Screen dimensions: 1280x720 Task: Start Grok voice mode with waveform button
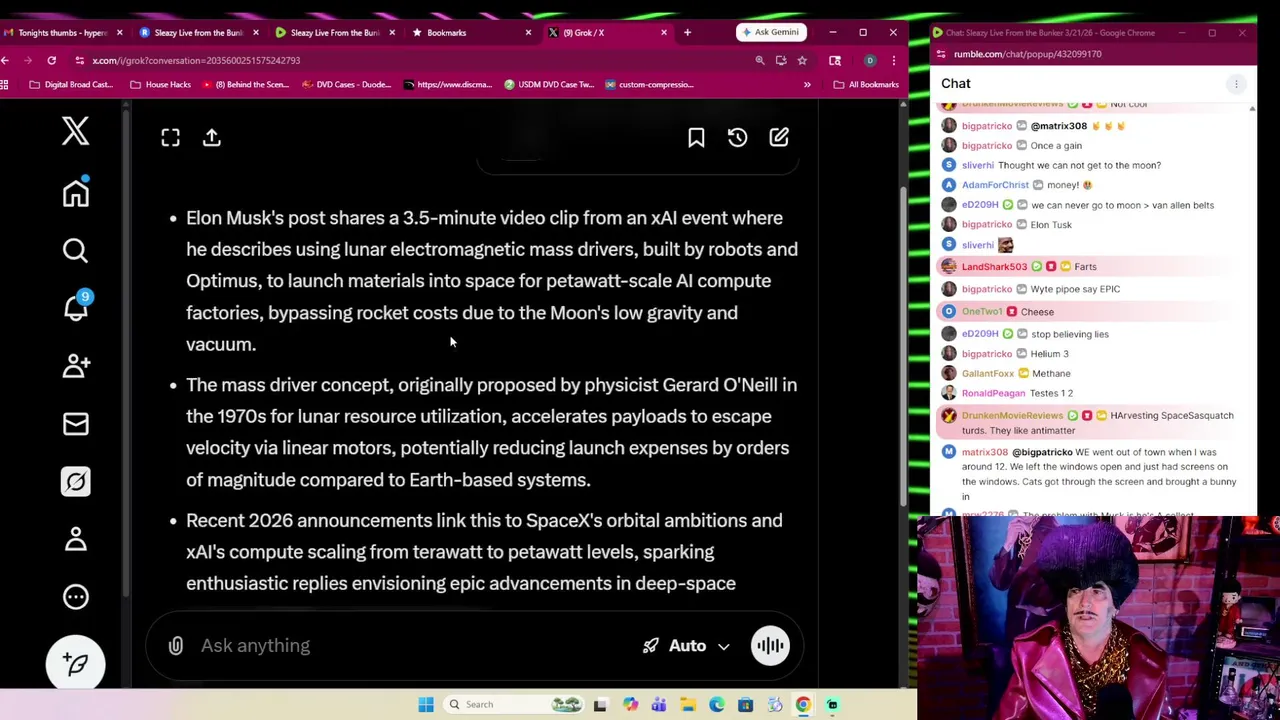(770, 646)
